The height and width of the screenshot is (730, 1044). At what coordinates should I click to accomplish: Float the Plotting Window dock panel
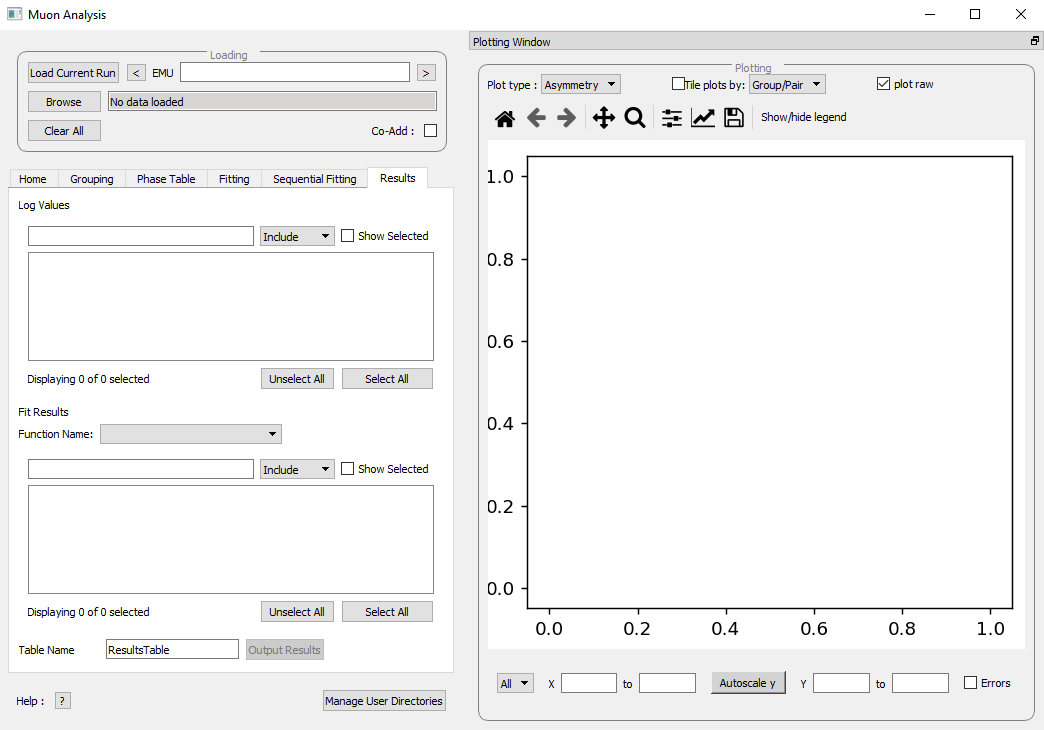pyautogui.click(x=1035, y=42)
